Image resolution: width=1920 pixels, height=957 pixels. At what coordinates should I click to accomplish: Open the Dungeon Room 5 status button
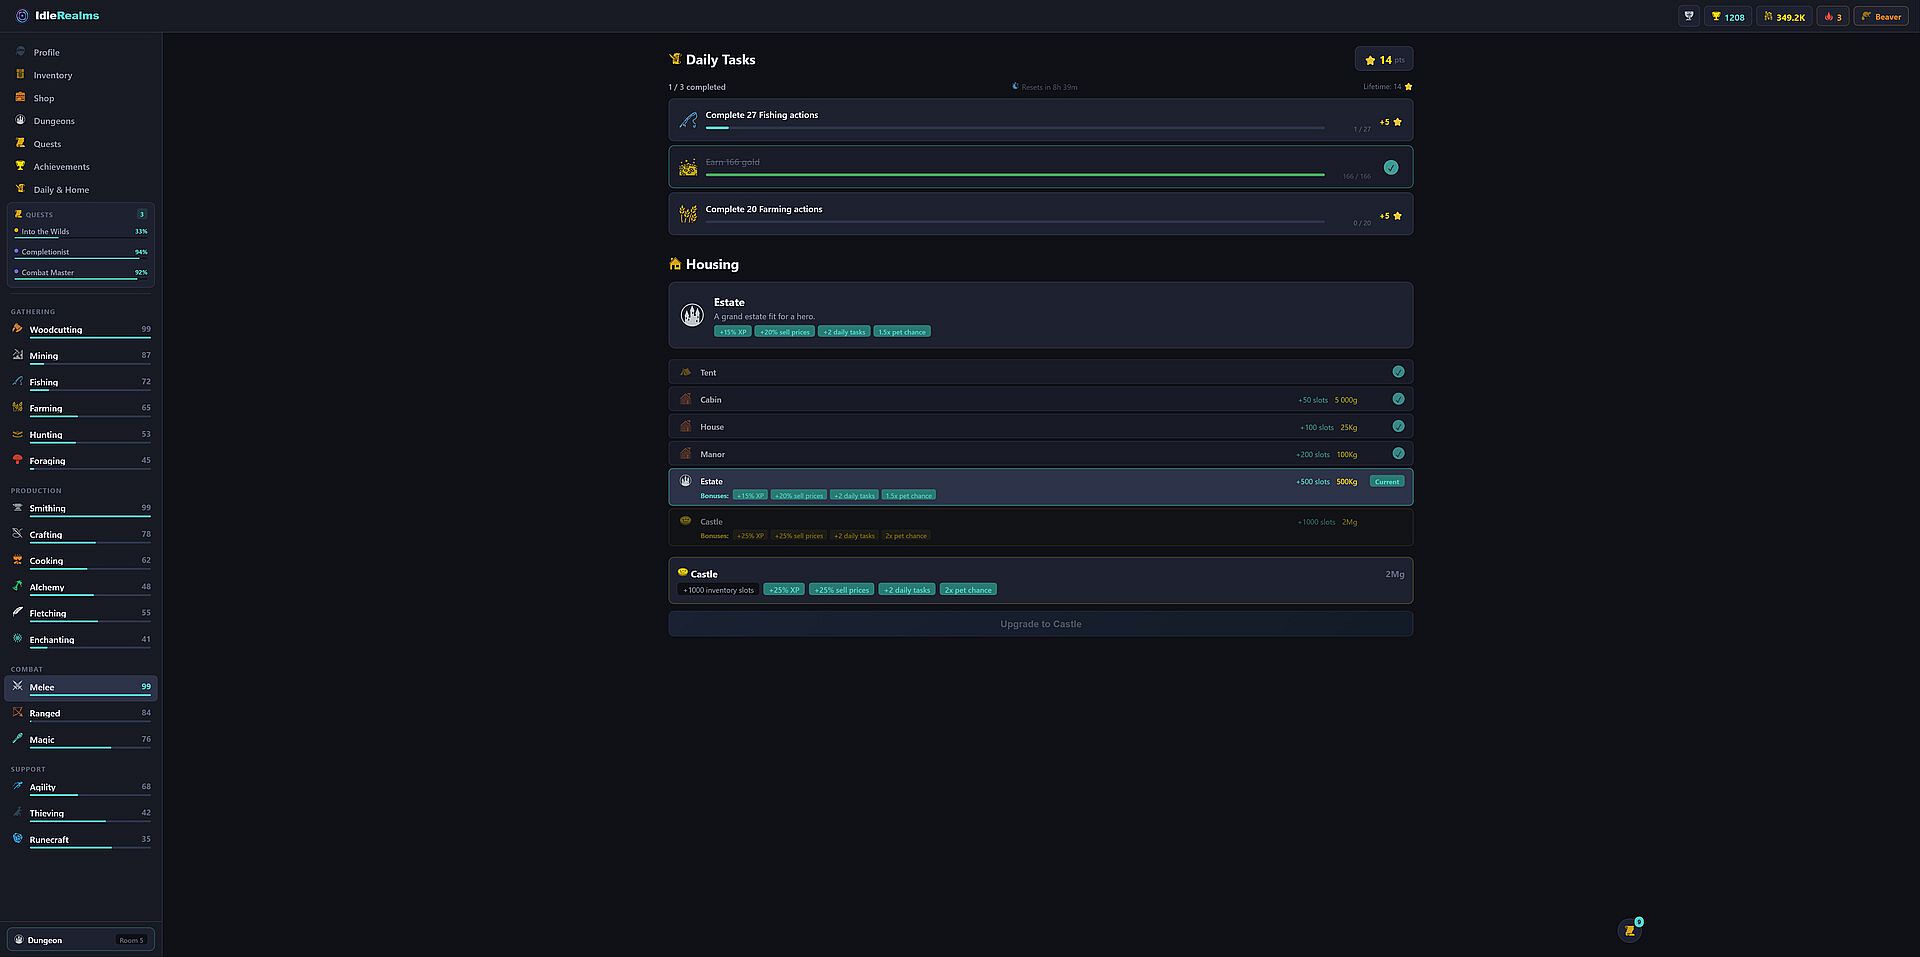[x=80, y=940]
